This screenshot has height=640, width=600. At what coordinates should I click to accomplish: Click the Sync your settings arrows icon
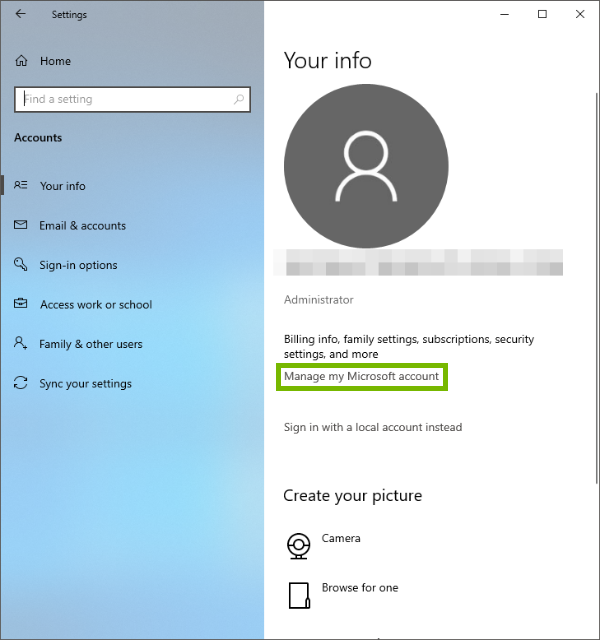(20, 382)
